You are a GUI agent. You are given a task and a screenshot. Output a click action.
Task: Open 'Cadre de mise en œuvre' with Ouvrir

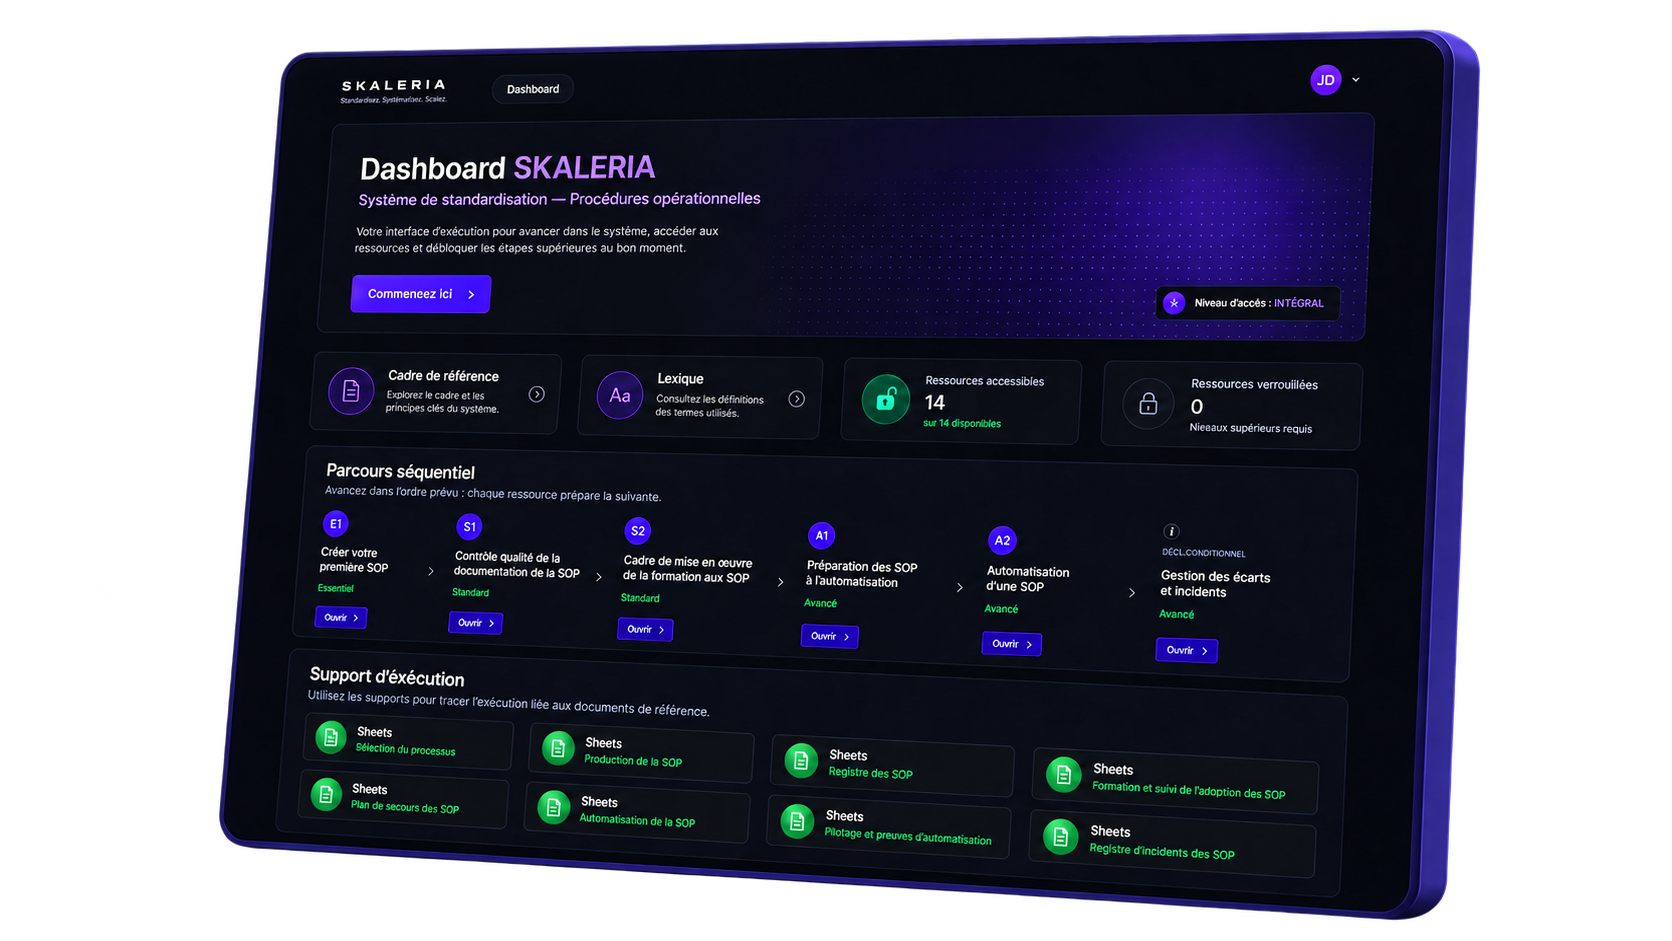click(x=645, y=629)
